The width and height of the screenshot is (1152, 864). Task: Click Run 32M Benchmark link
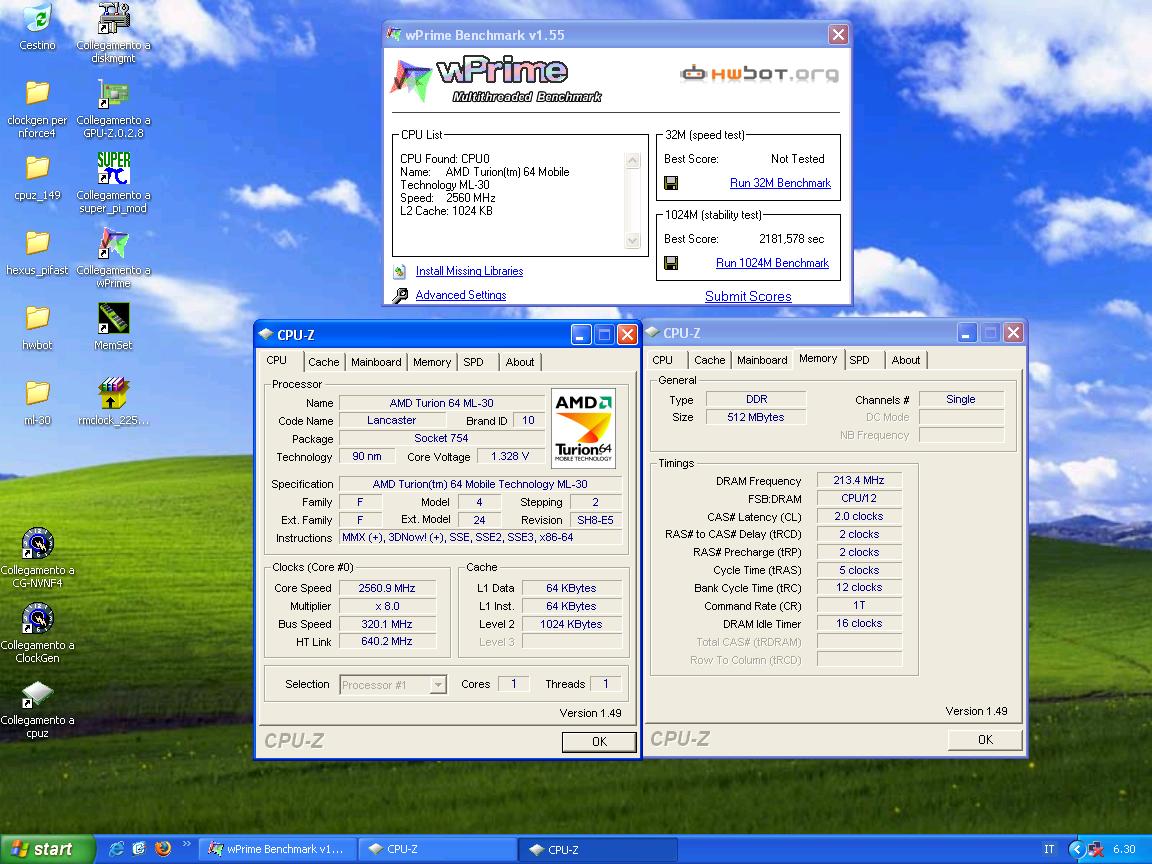click(x=780, y=183)
